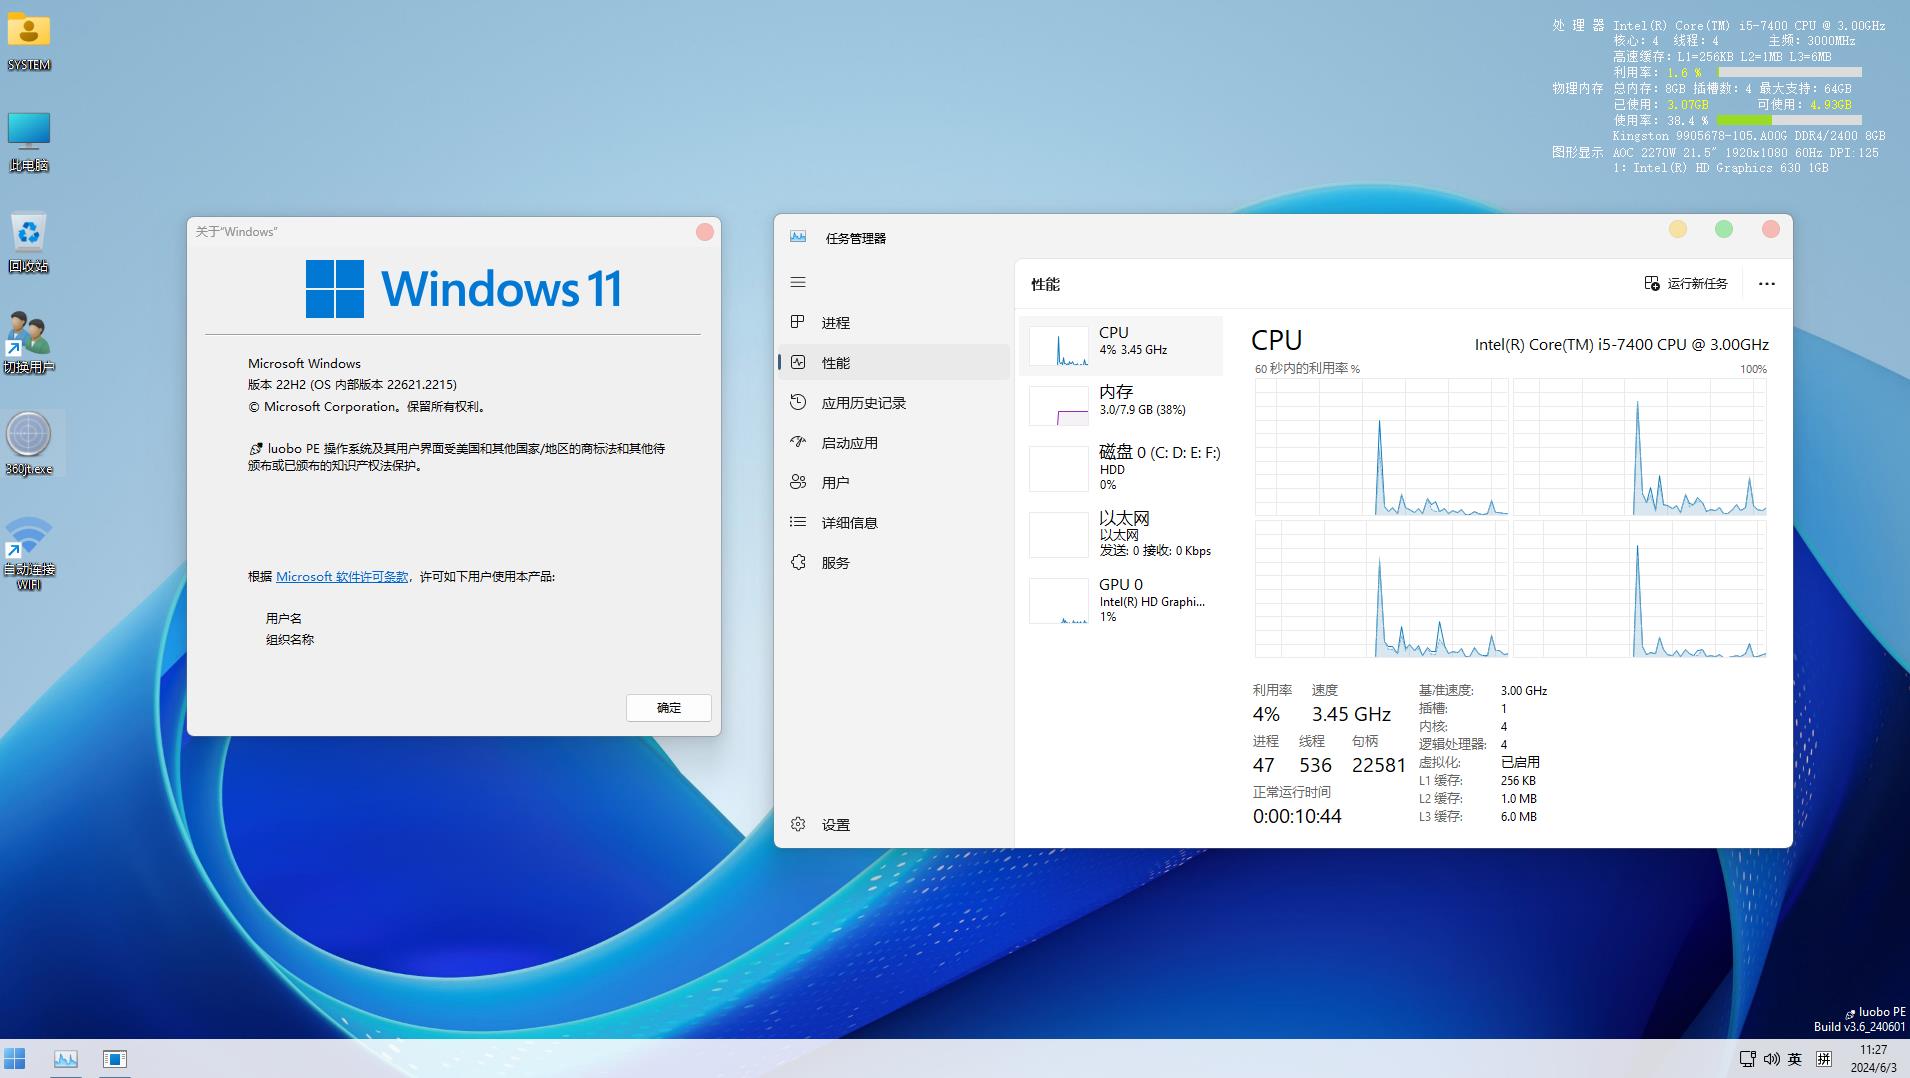Open the taskbar clock showing 11:27
Screen dimensions: 1910x1078
point(1873,1059)
